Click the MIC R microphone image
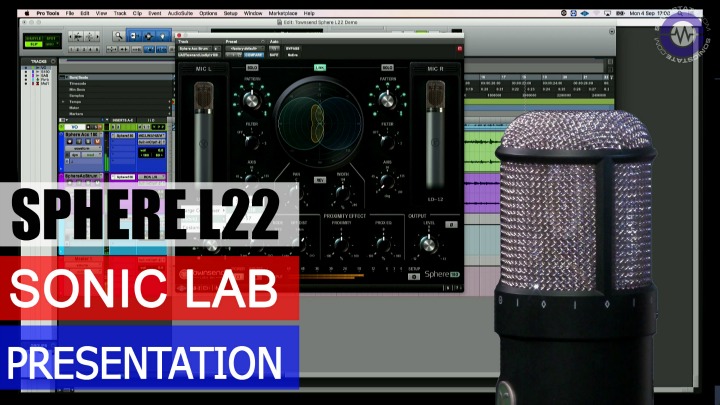720x405 pixels. pyautogui.click(x=435, y=133)
